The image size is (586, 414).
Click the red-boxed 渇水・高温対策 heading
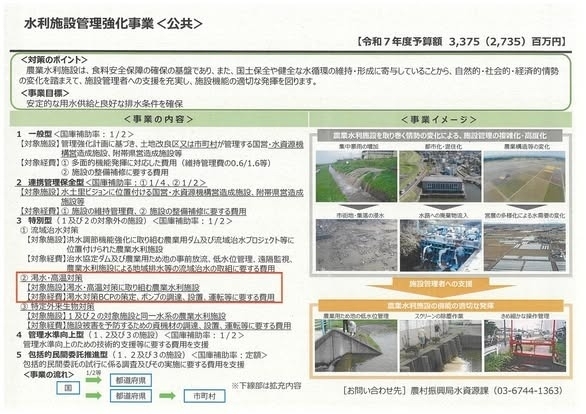tap(52, 278)
